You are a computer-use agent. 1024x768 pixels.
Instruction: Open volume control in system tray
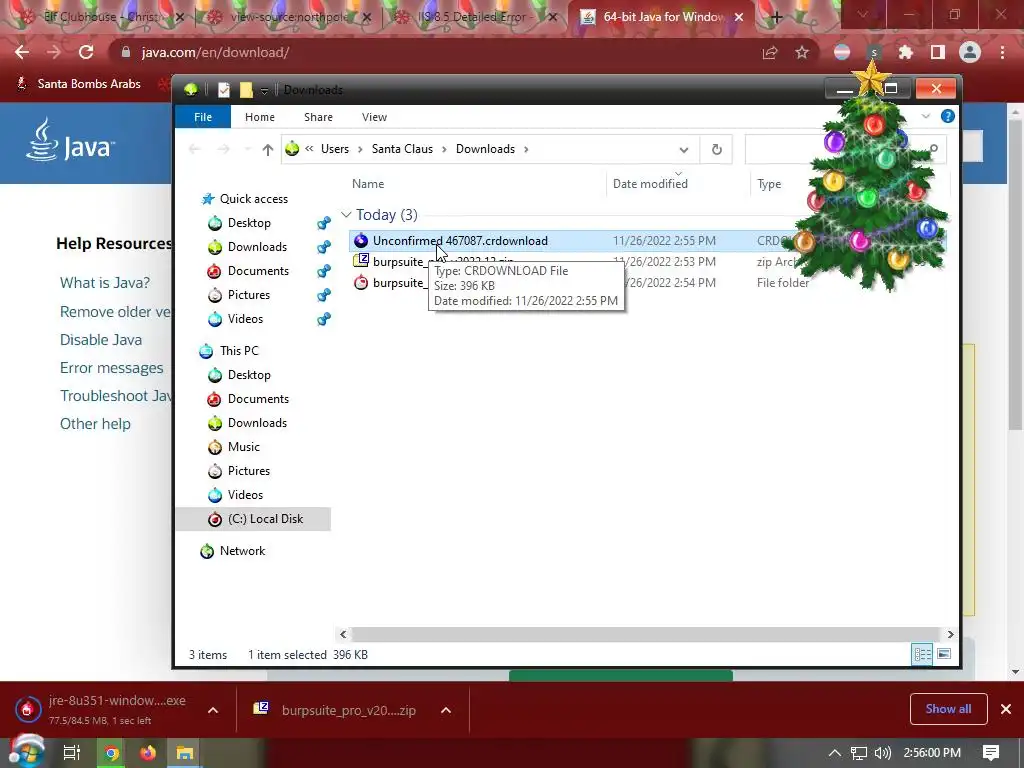coord(882,753)
